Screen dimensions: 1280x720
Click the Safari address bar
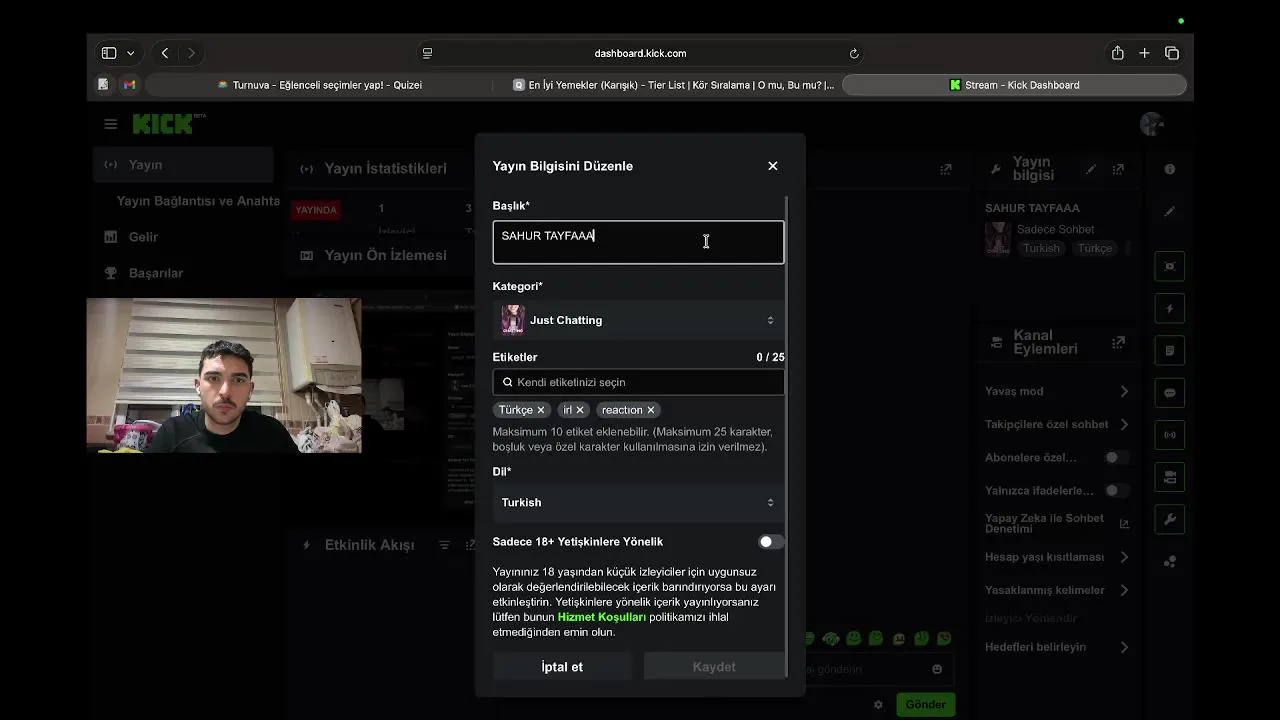coord(640,53)
